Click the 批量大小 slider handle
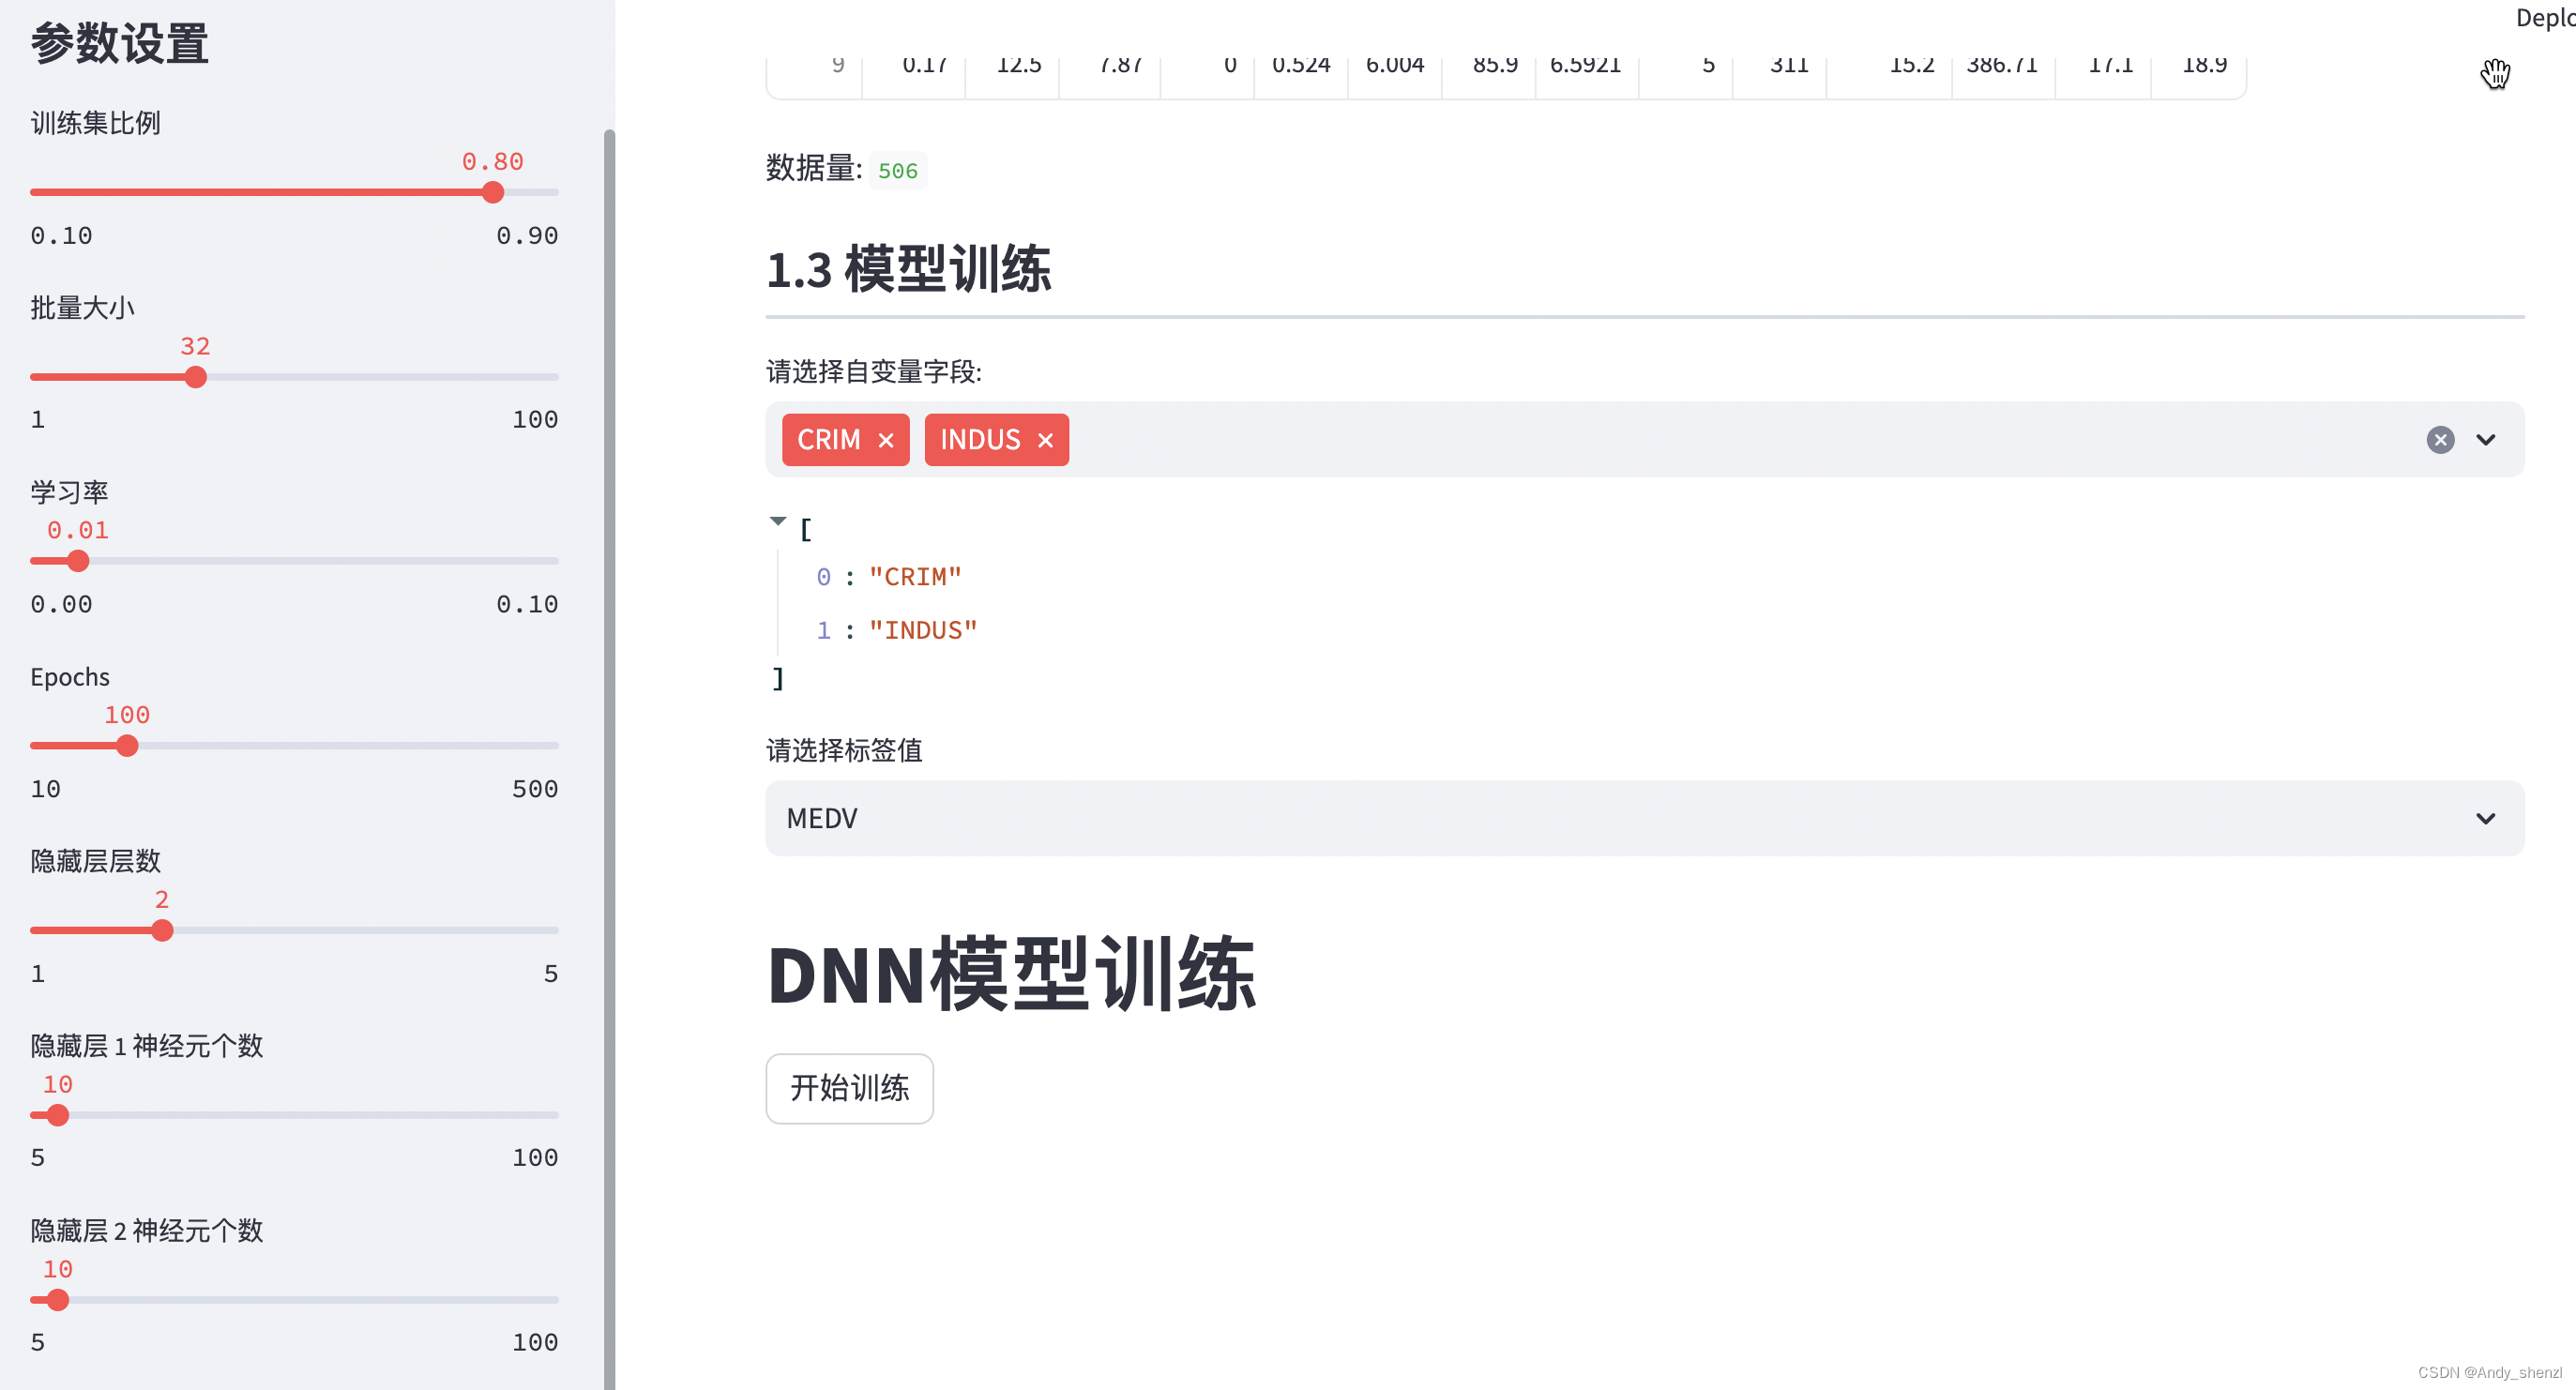Screen dimensions: 2576x1390 point(196,377)
